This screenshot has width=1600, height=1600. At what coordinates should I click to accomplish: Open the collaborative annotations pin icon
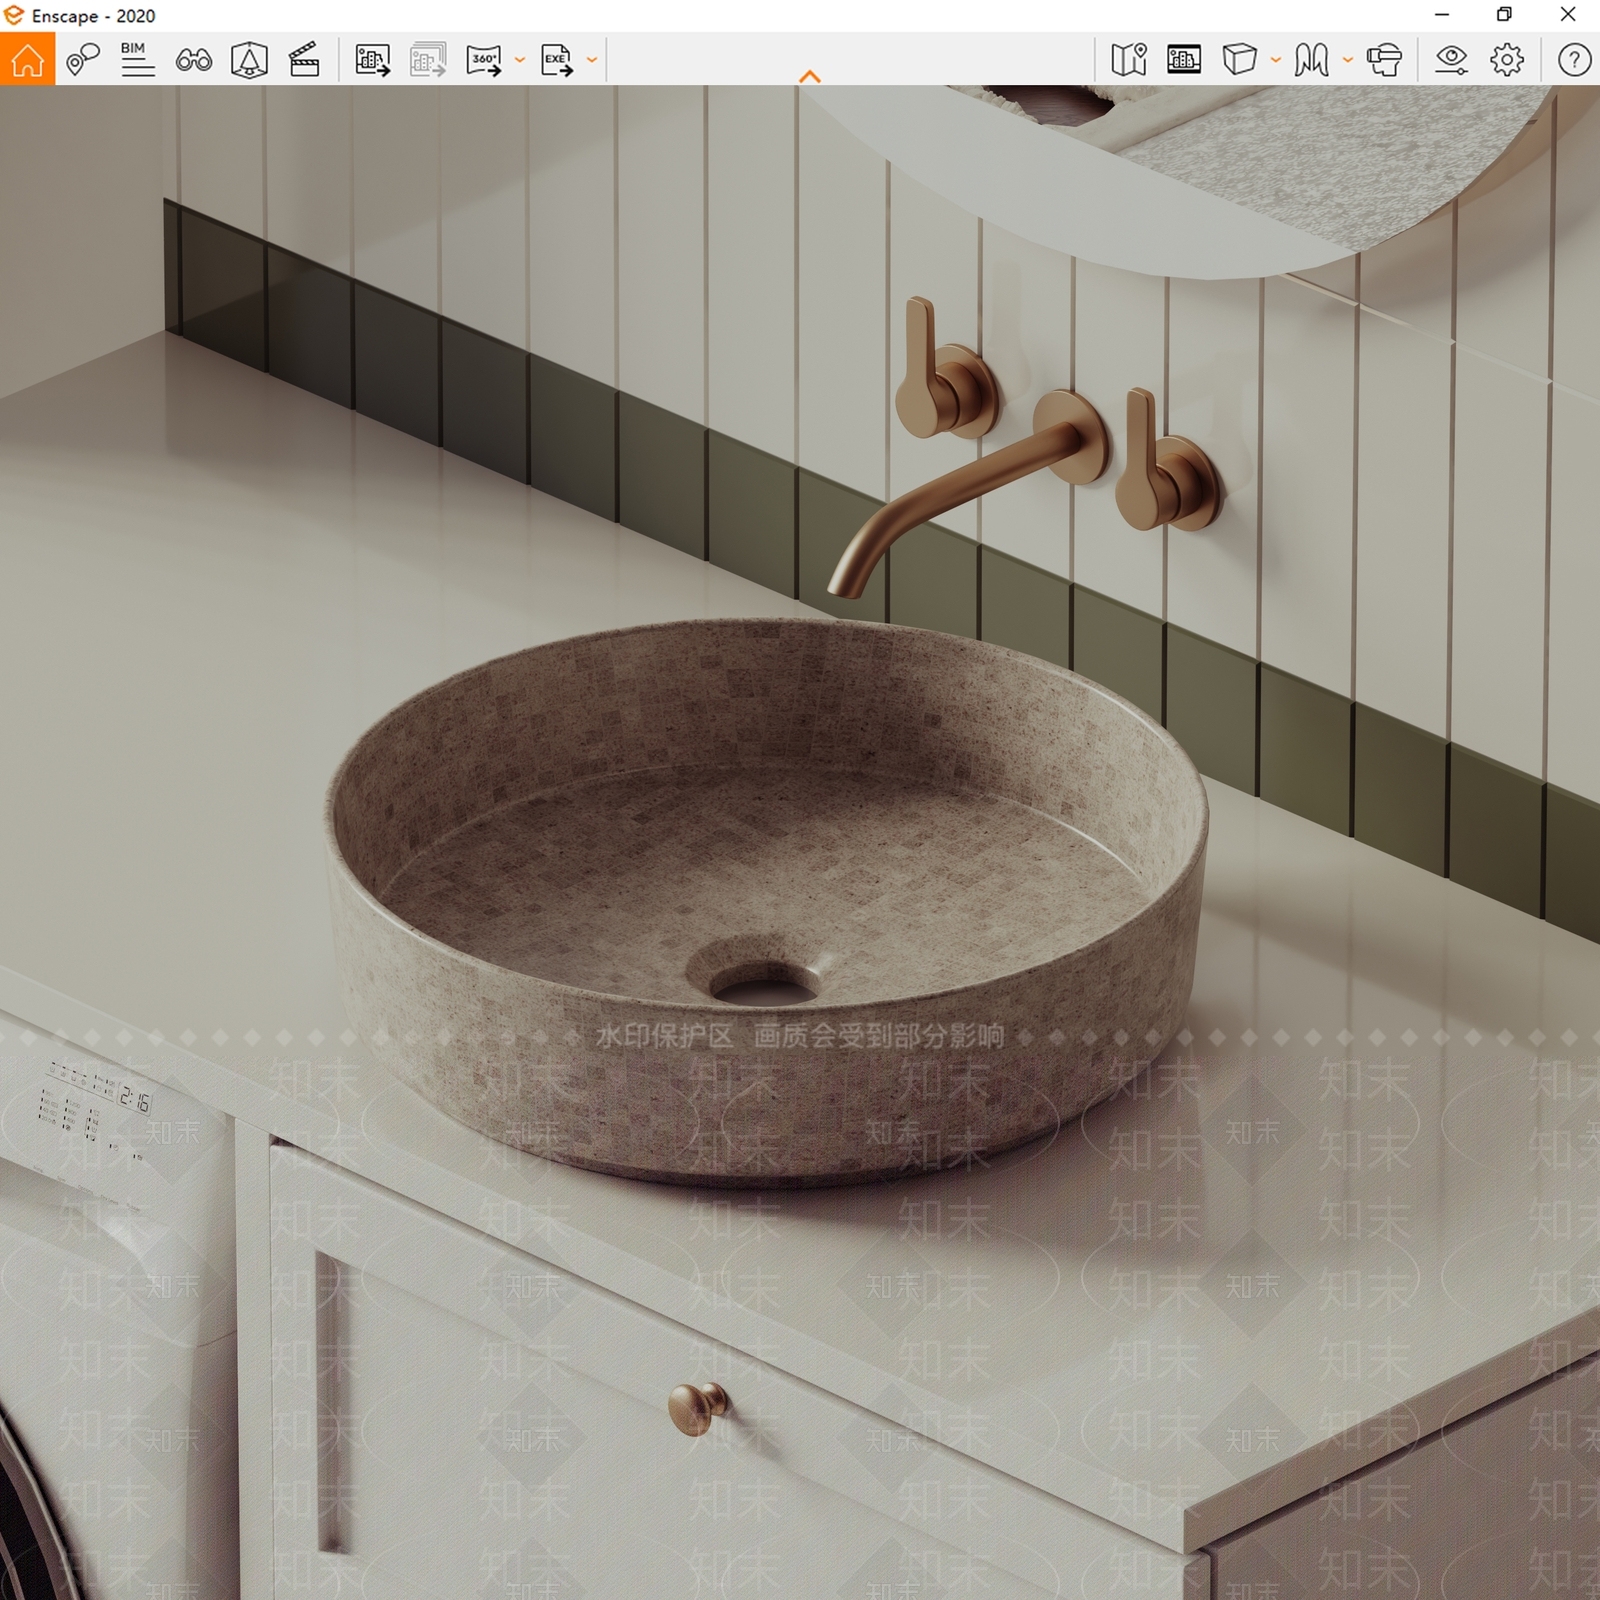[83, 60]
